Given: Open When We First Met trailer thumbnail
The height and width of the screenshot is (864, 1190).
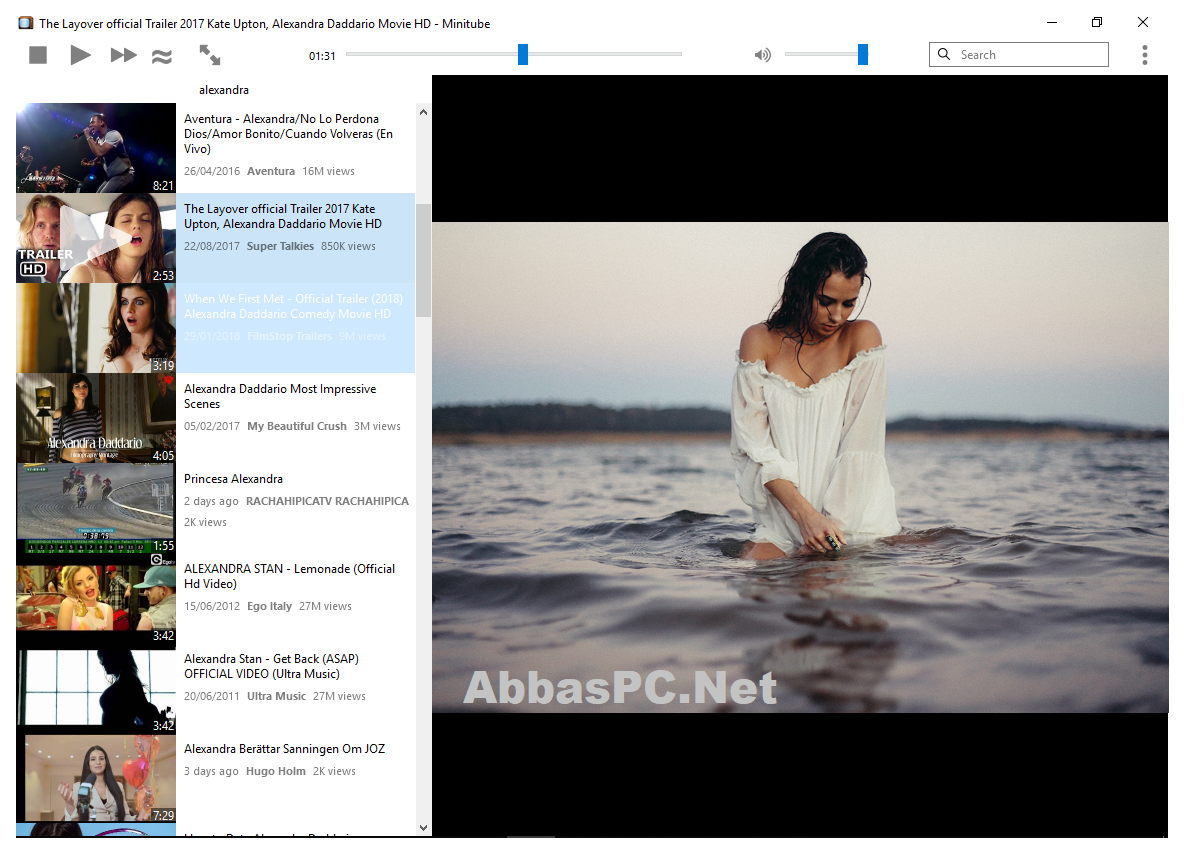Looking at the screenshot, I should click(96, 328).
